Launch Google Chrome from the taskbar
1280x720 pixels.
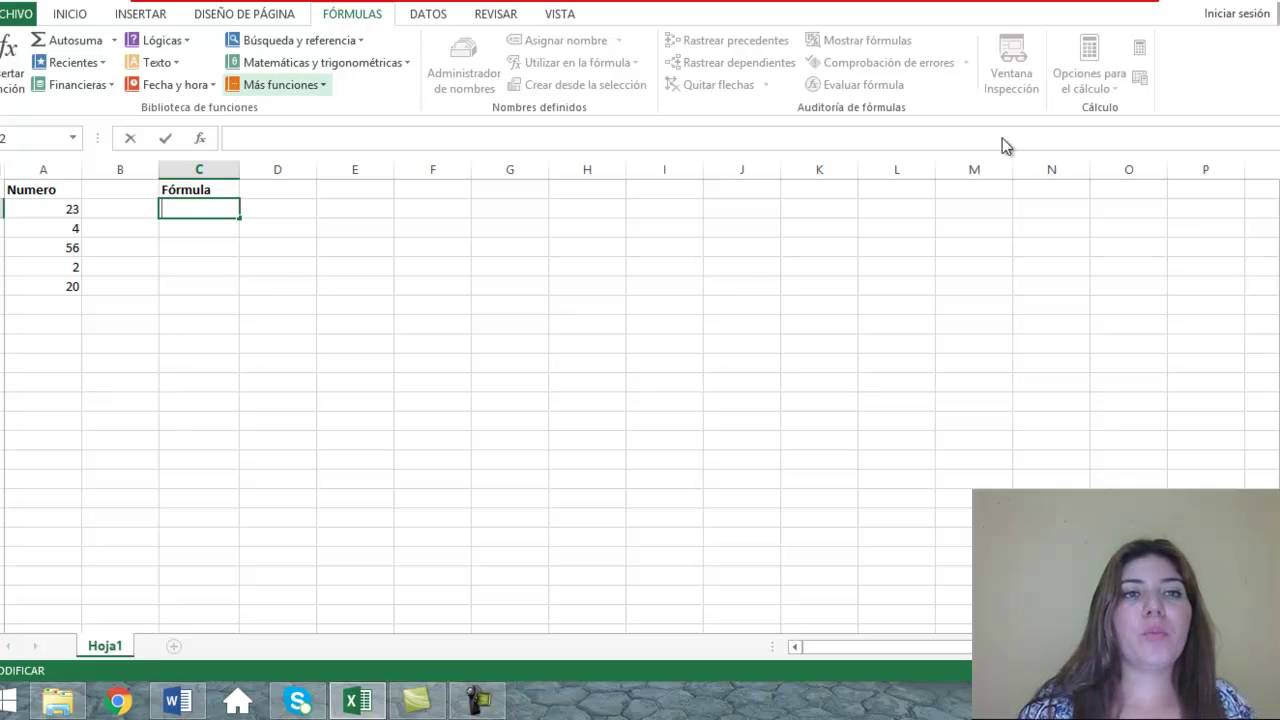point(118,701)
